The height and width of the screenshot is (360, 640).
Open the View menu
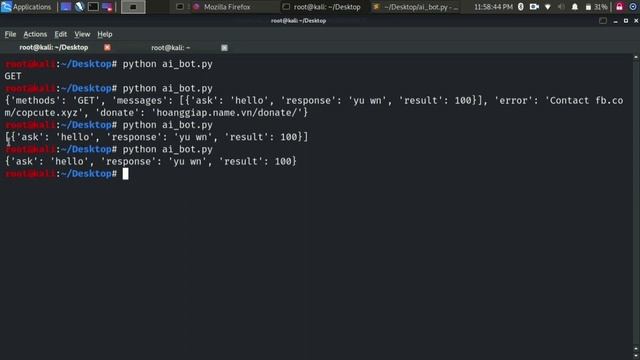click(82, 34)
